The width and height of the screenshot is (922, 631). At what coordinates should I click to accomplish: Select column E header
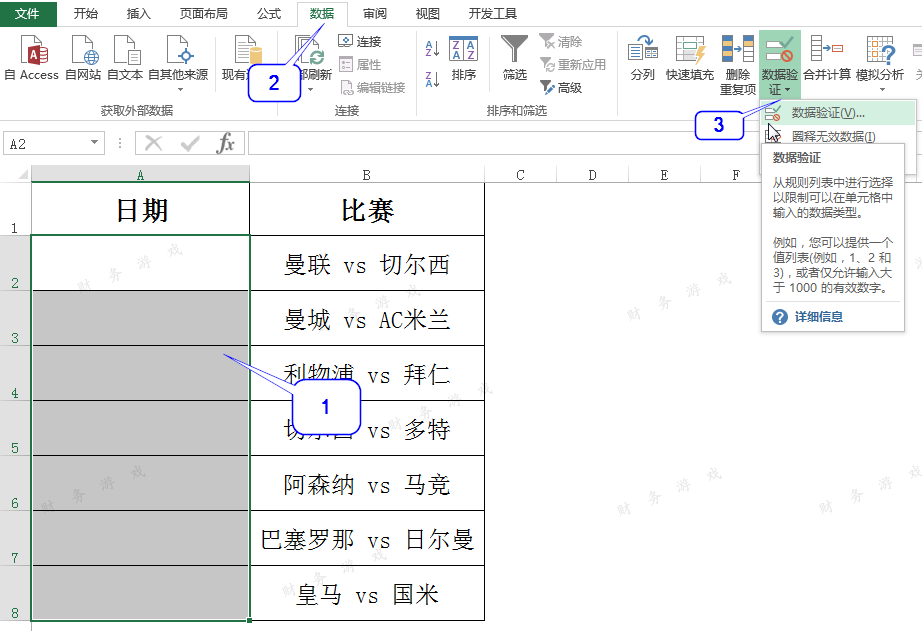(664, 175)
